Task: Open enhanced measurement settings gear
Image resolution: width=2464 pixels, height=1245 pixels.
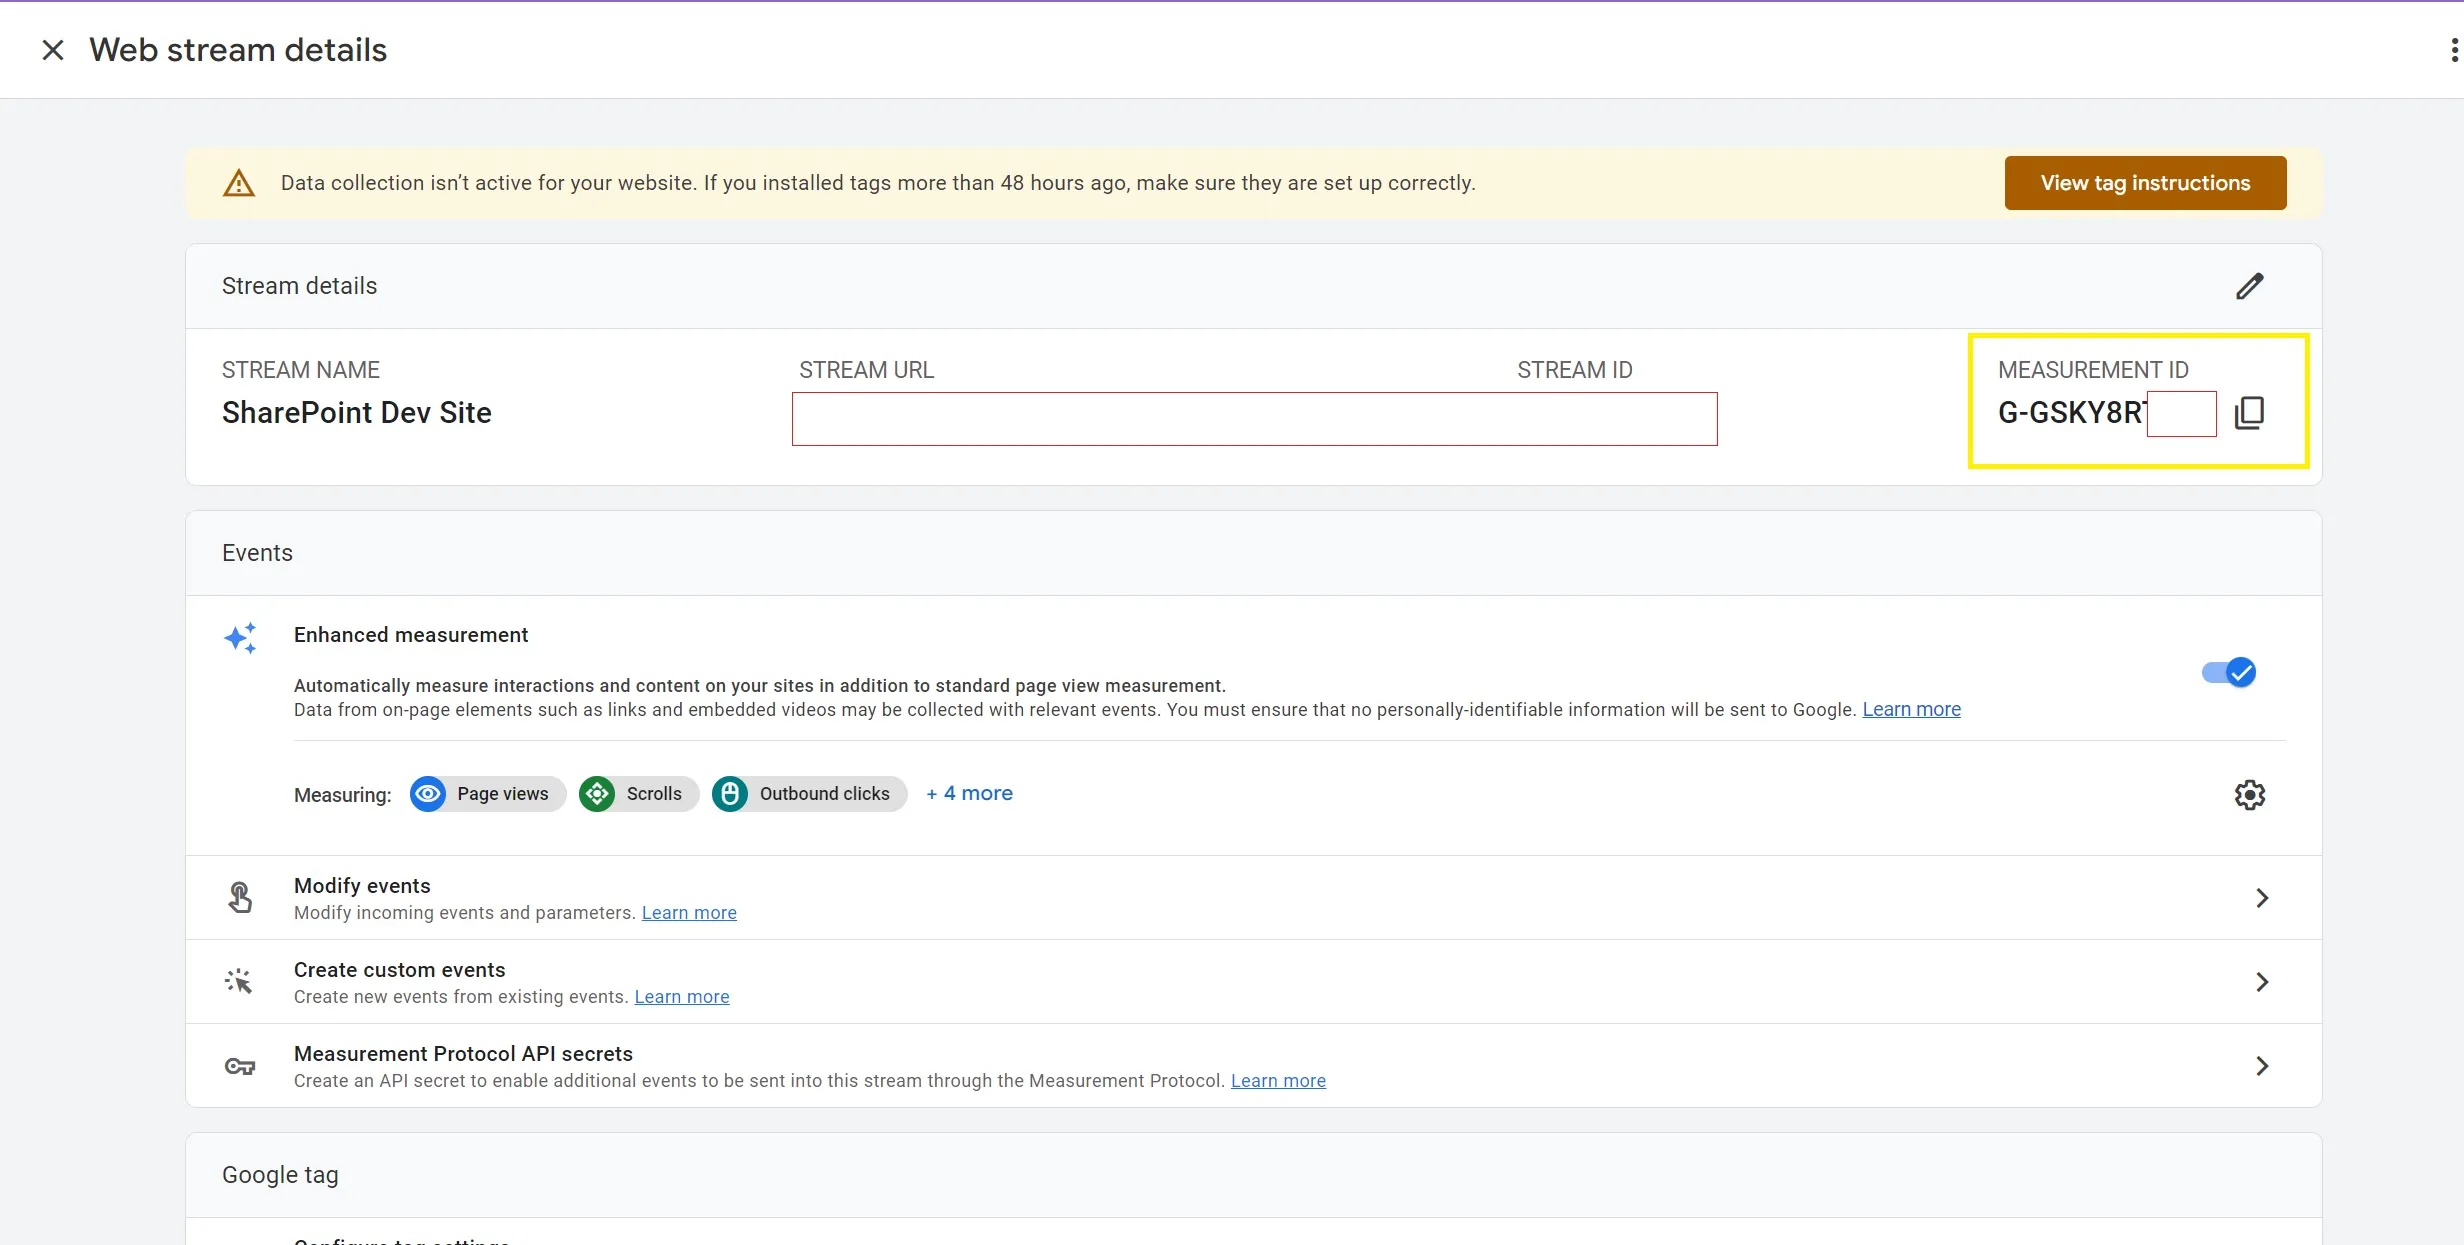Action: pos(2249,795)
